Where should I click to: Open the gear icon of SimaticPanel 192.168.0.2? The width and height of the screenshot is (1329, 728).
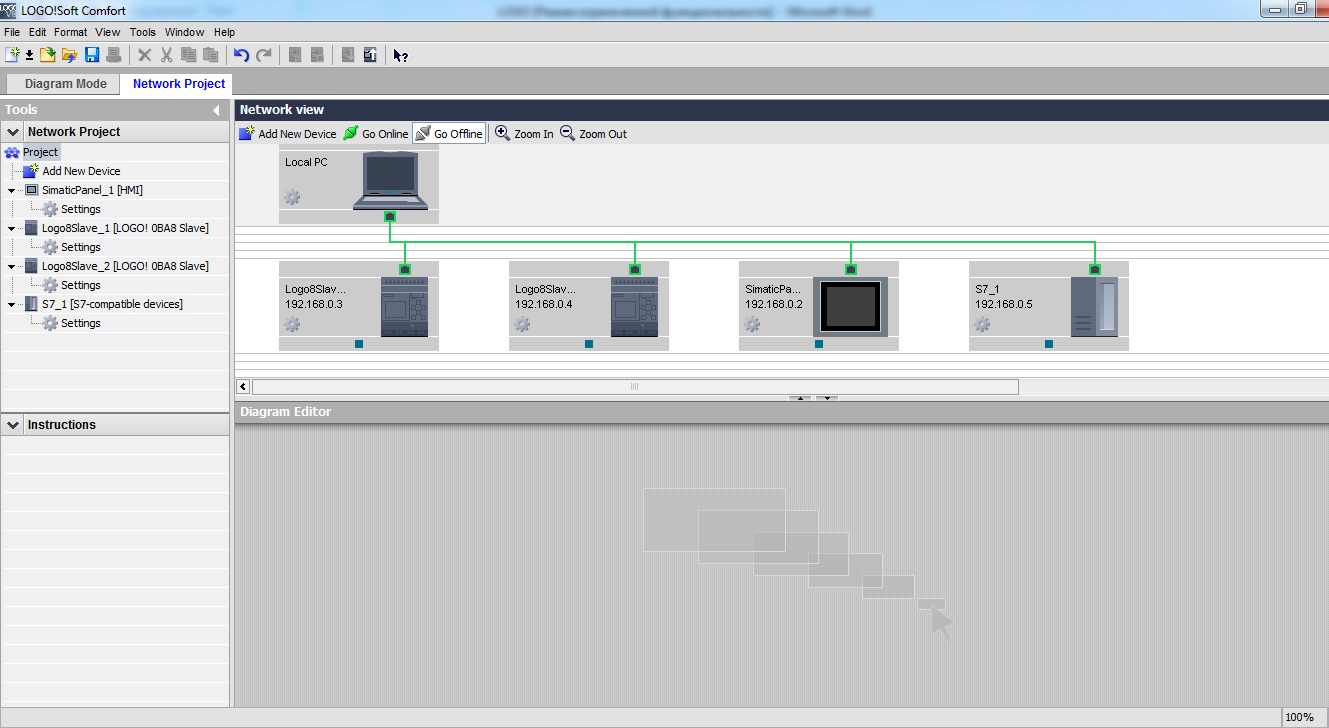752,324
